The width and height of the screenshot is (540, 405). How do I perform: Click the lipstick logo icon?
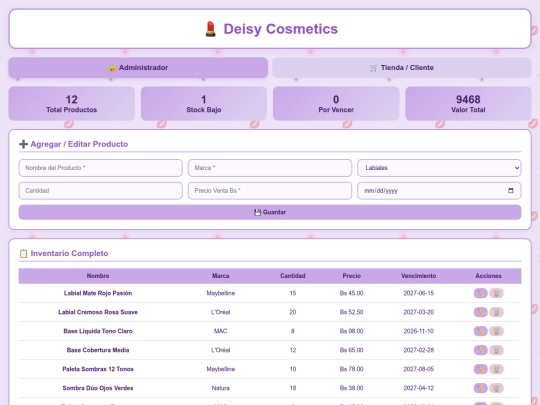click(210, 29)
